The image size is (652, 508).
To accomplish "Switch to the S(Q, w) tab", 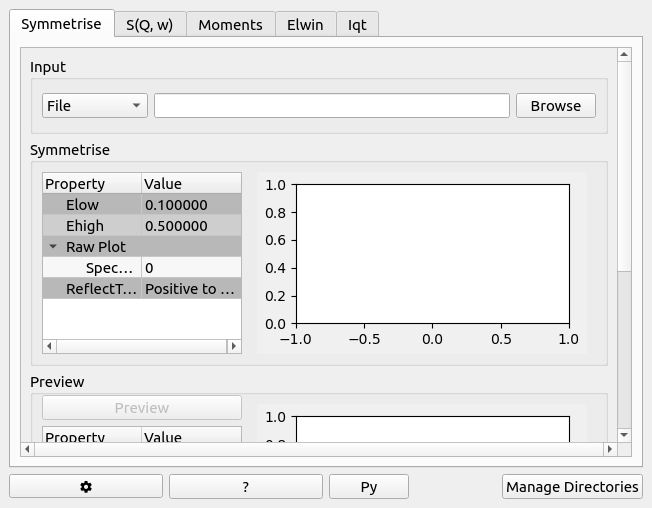I will (x=149, y=25).
